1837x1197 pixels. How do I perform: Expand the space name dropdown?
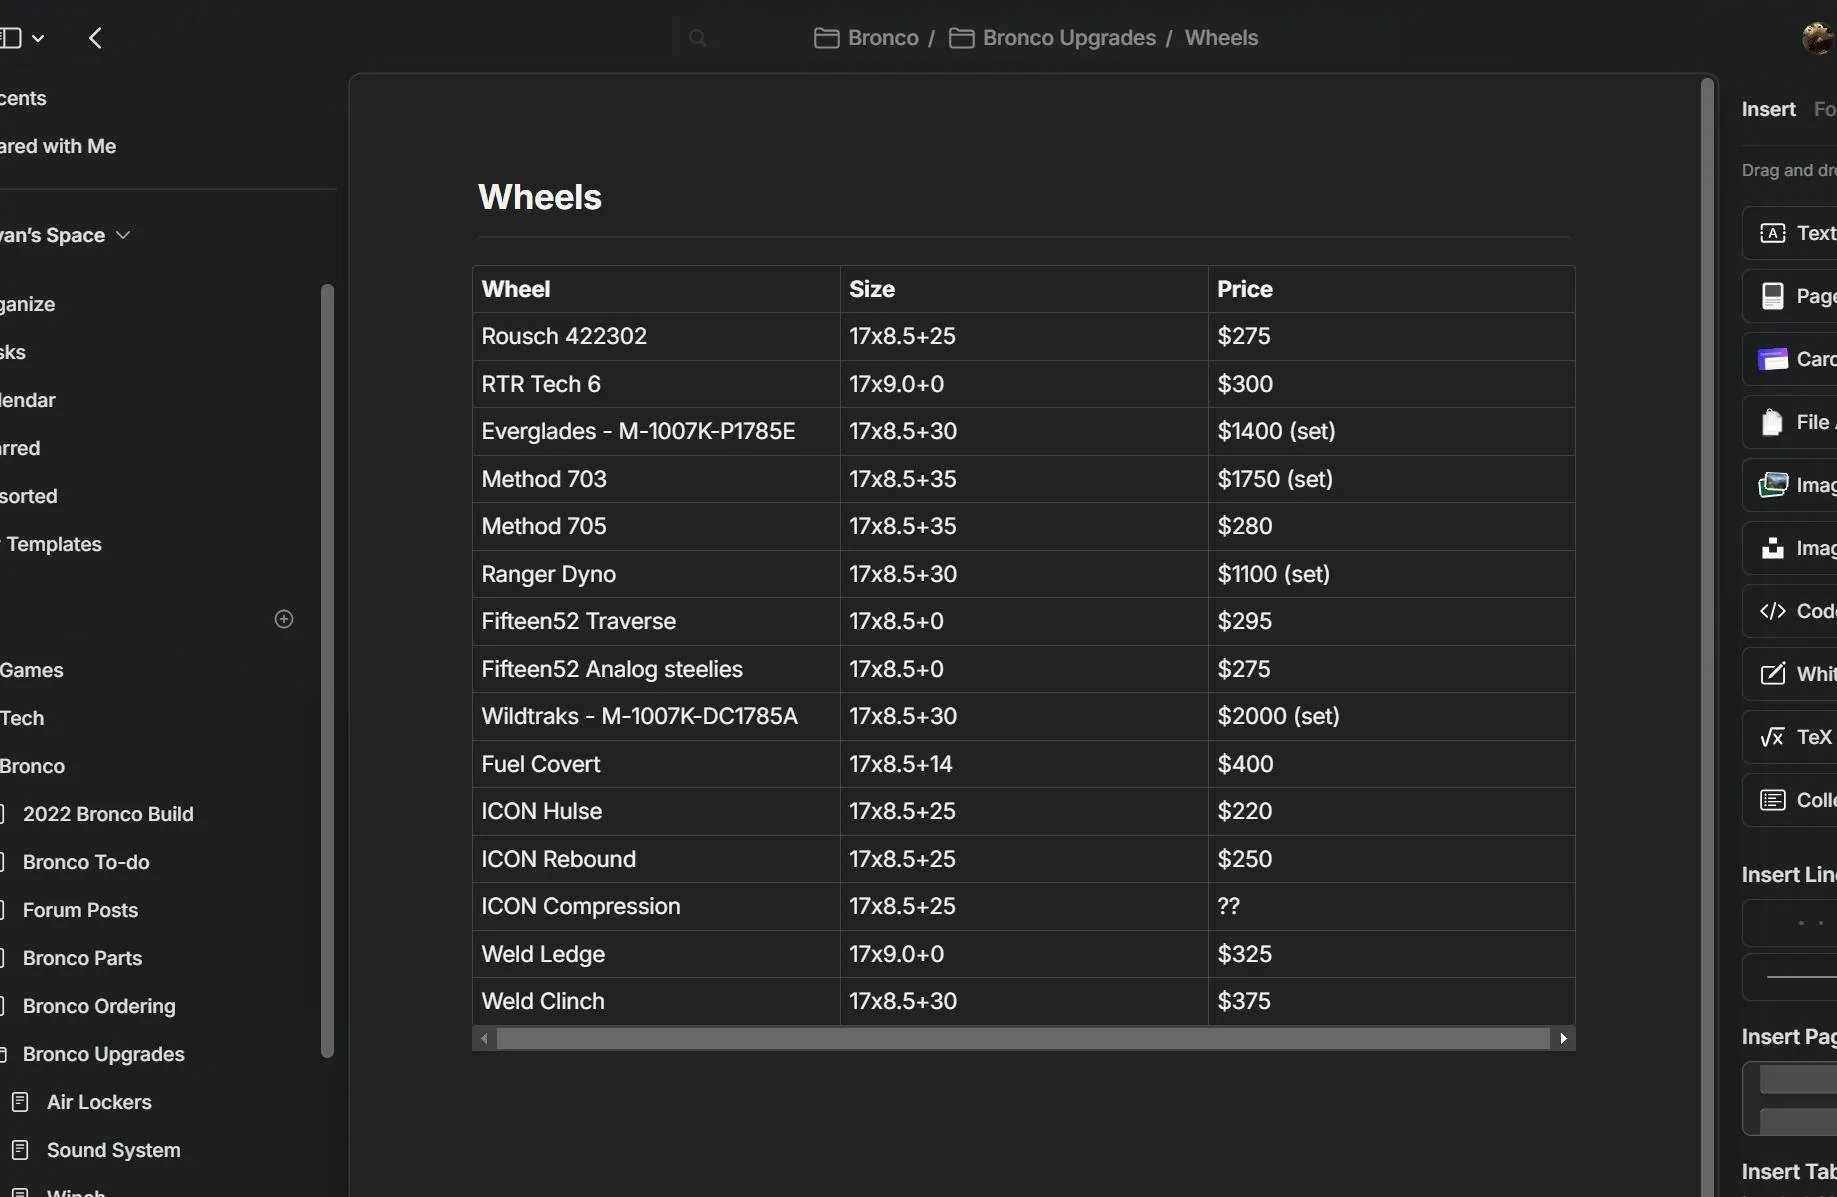[123, 235]
